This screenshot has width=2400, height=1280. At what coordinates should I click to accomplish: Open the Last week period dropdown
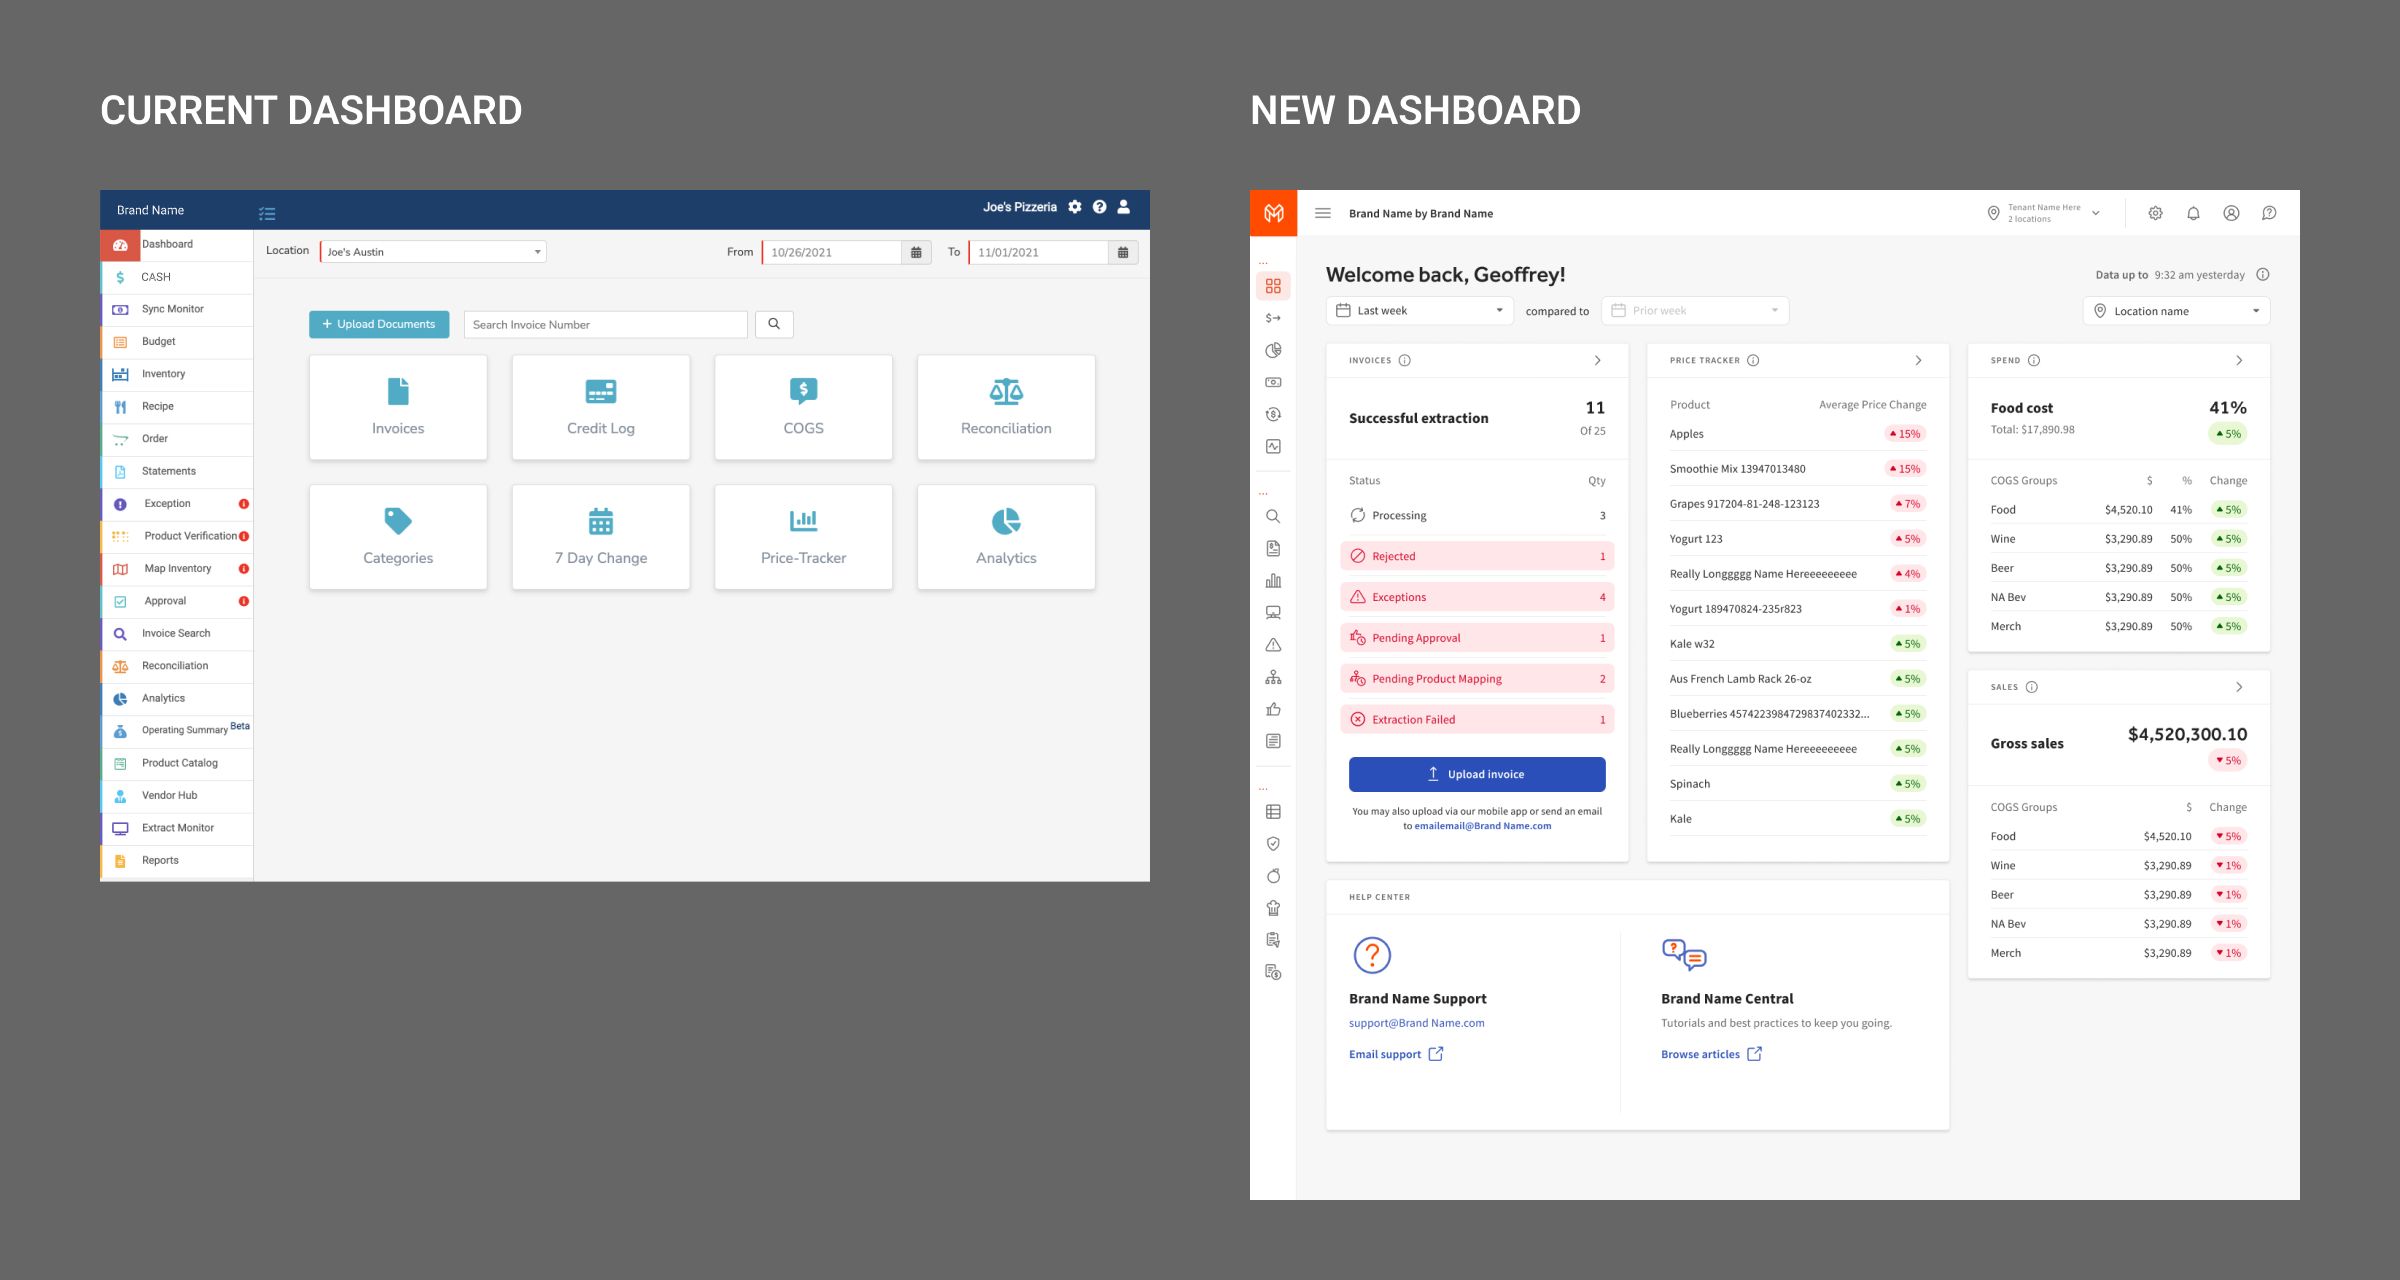point(1419,311)
